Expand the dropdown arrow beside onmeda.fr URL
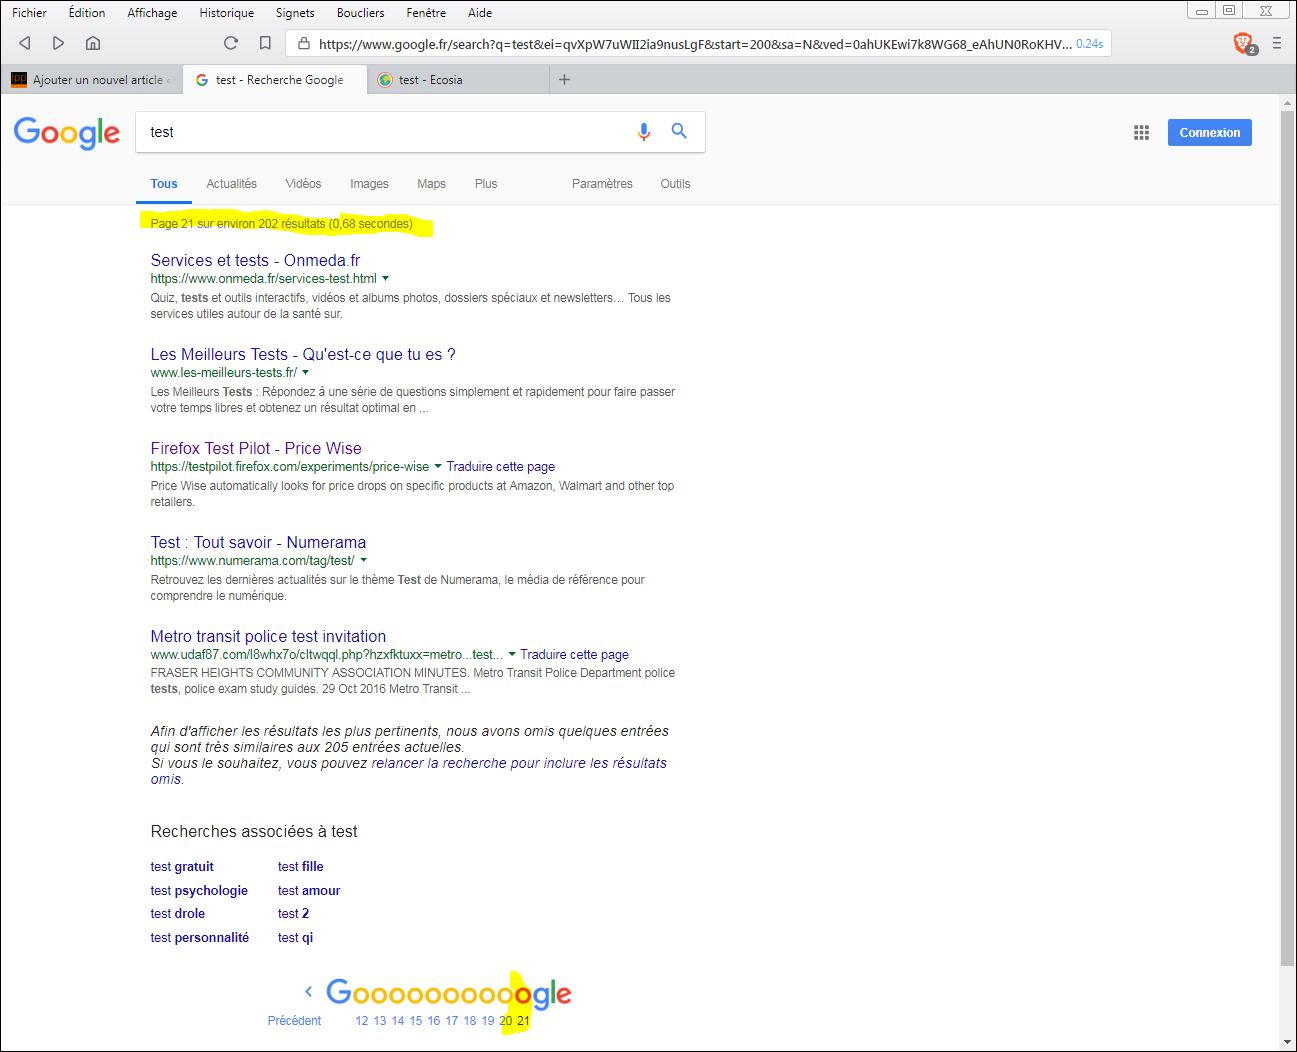Screen dimensions: 1297x1052 point(386,279)
